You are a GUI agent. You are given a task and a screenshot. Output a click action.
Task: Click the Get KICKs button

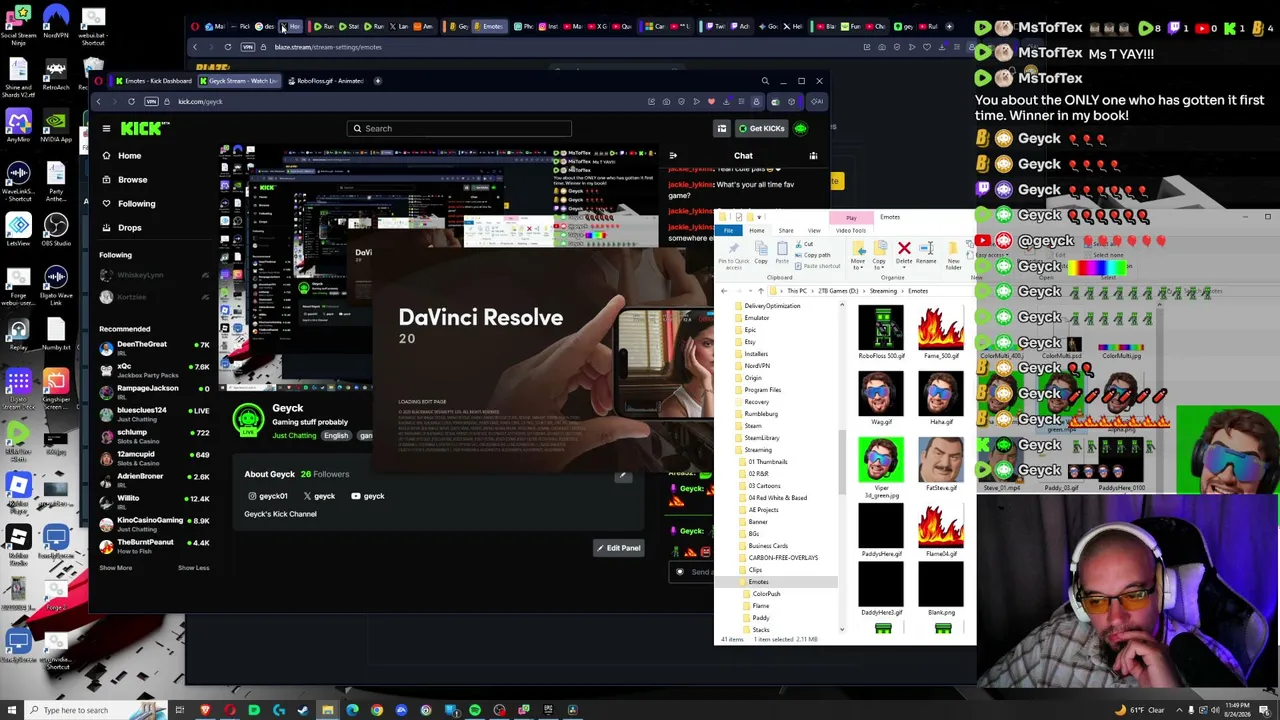click(x=762, y=128)
